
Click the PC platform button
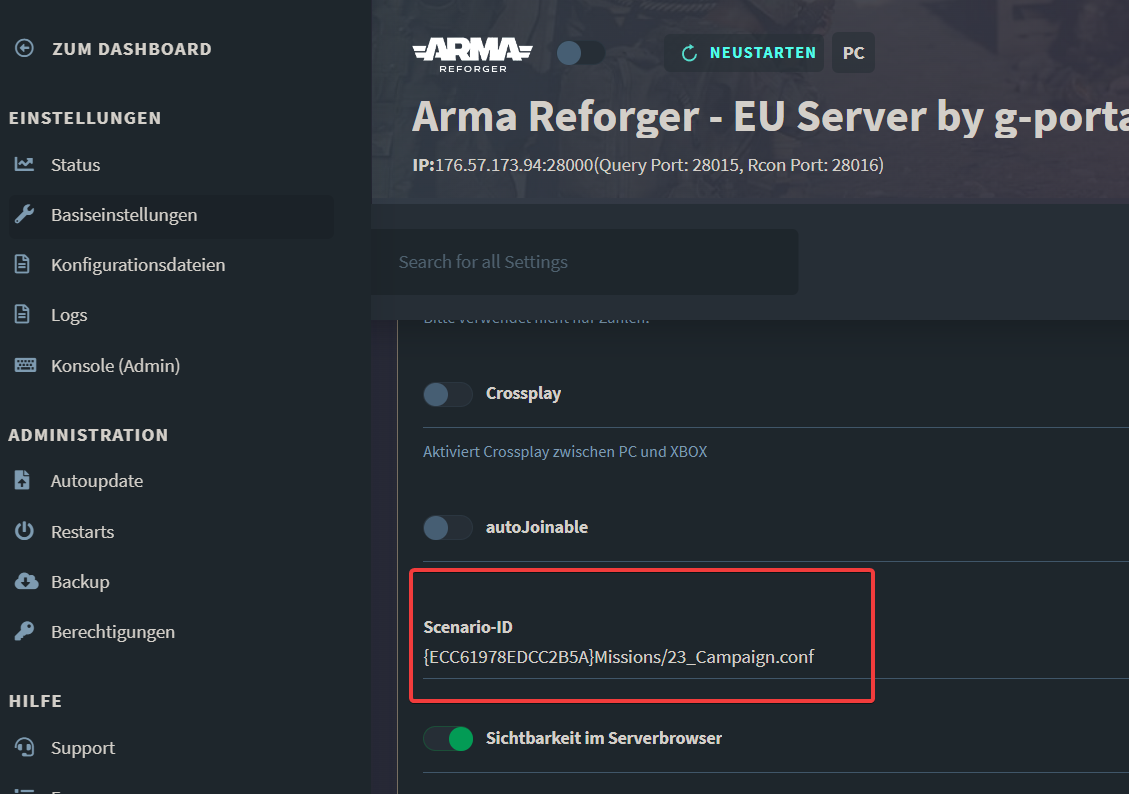[x=853, y=53]
